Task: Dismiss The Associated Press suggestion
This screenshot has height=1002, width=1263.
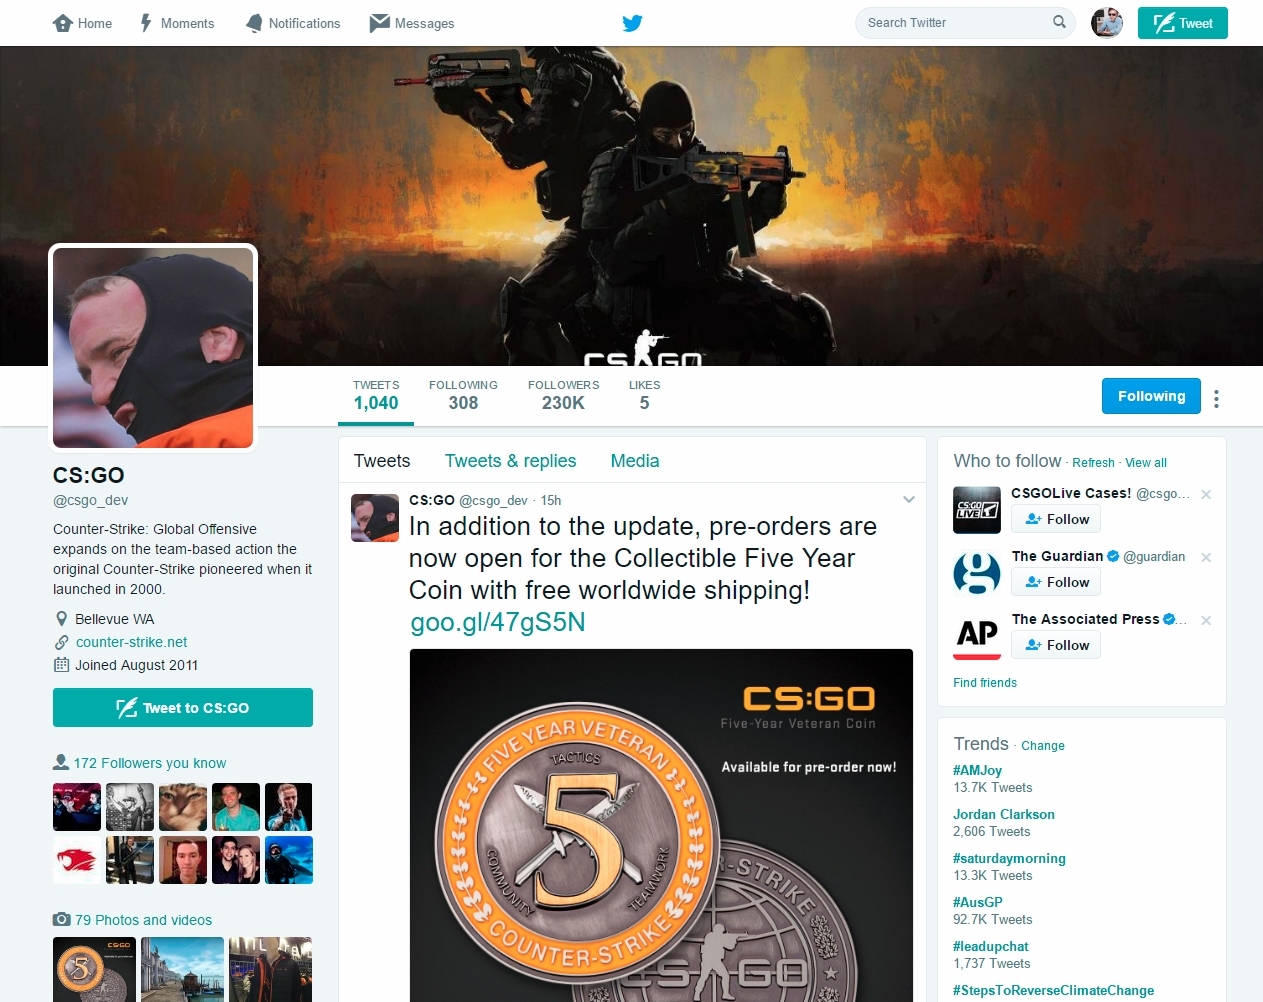Action: point(1206,620)
